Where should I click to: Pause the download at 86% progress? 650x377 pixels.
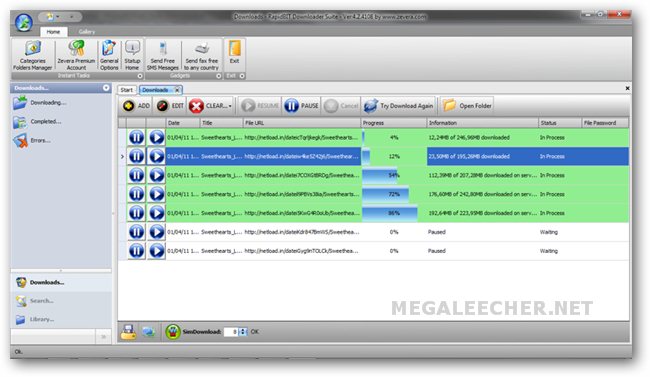[x=136, y=213]
